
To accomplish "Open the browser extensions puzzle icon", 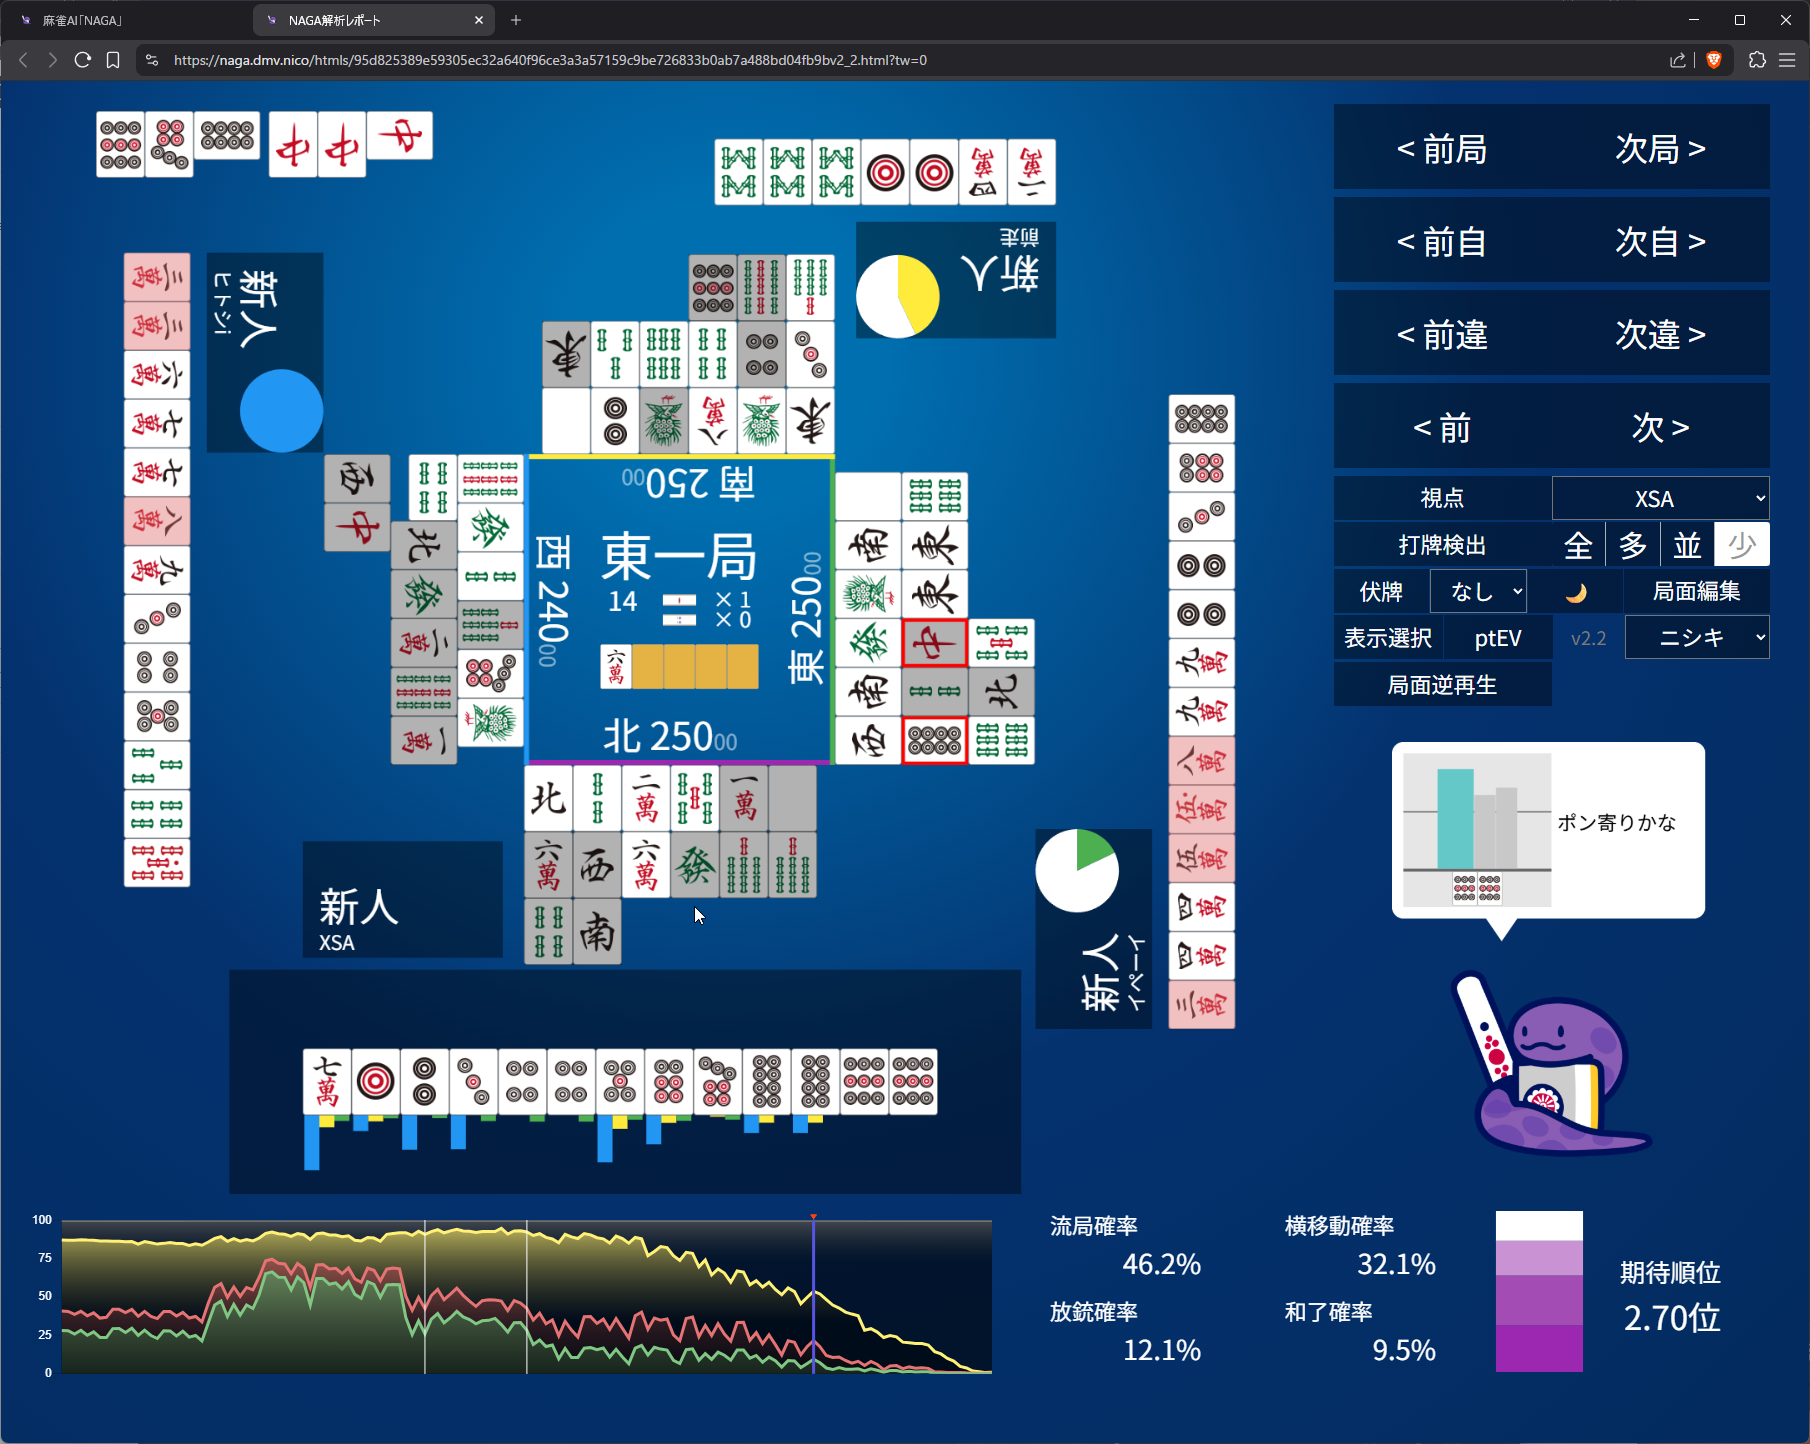I will point(1757,60).
